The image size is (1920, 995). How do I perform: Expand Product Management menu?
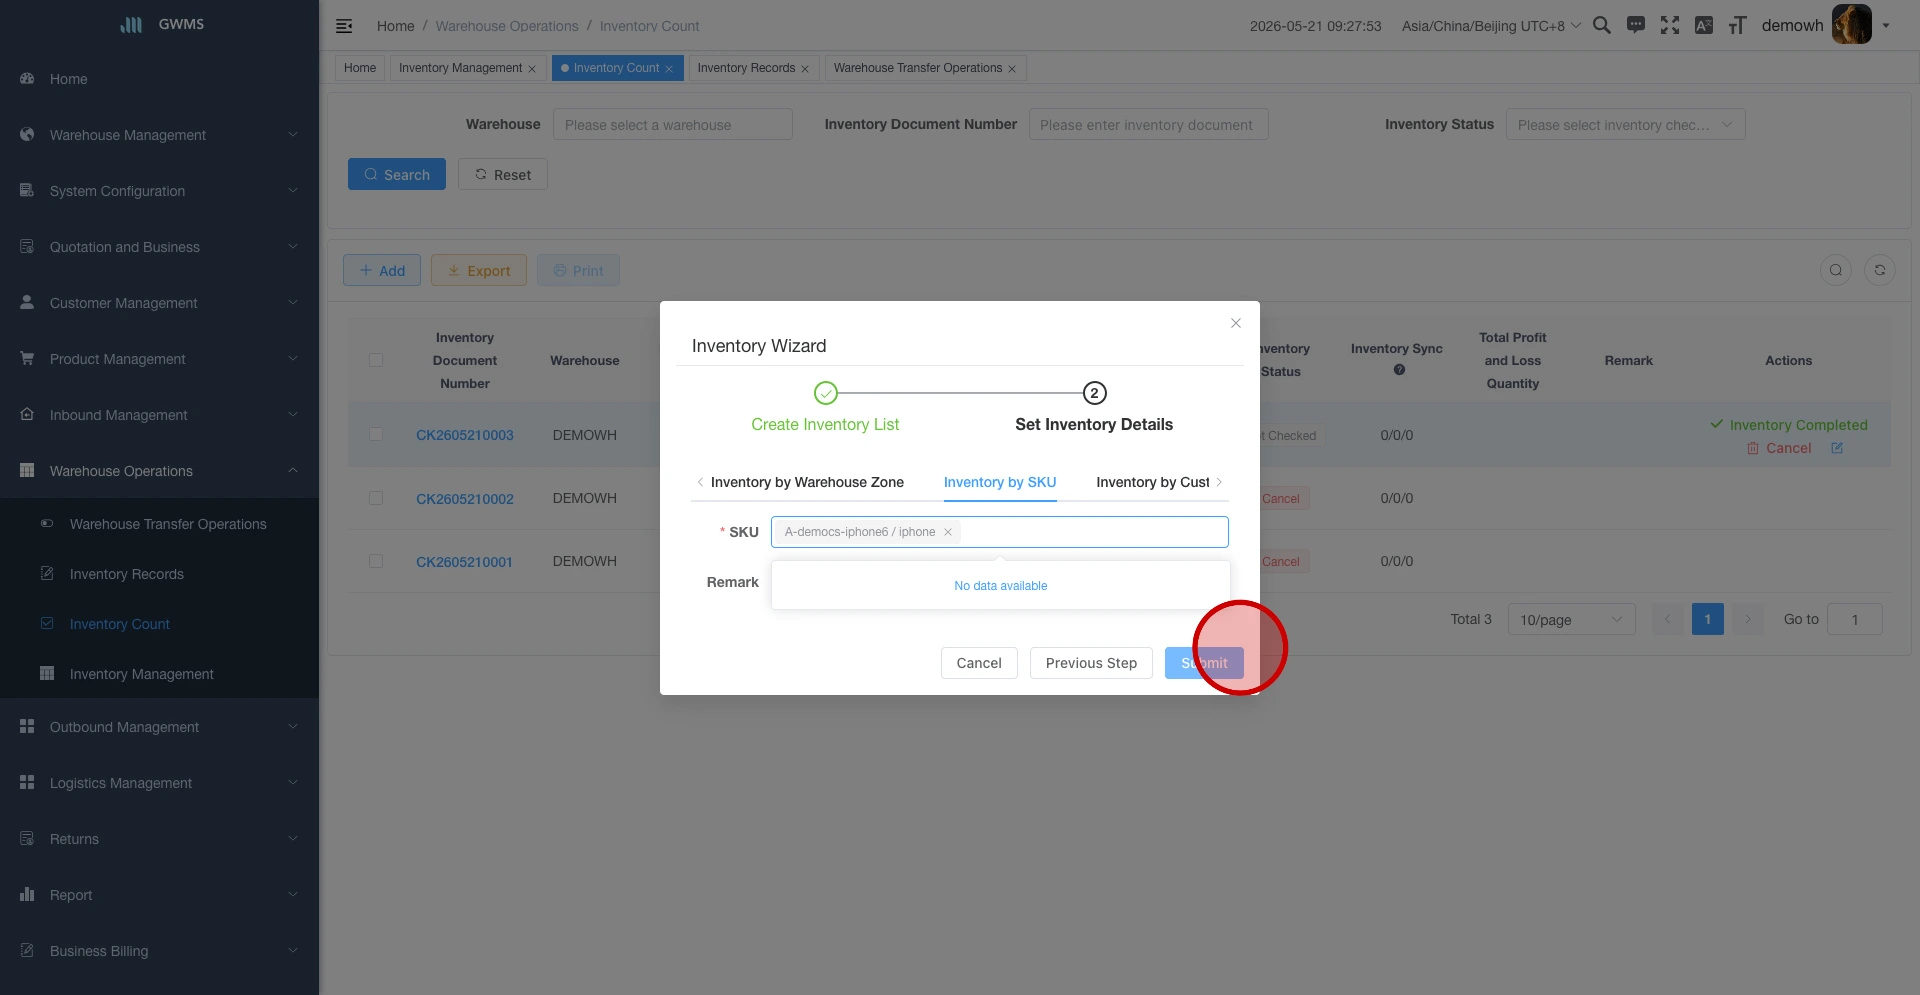tap(159, 359)
